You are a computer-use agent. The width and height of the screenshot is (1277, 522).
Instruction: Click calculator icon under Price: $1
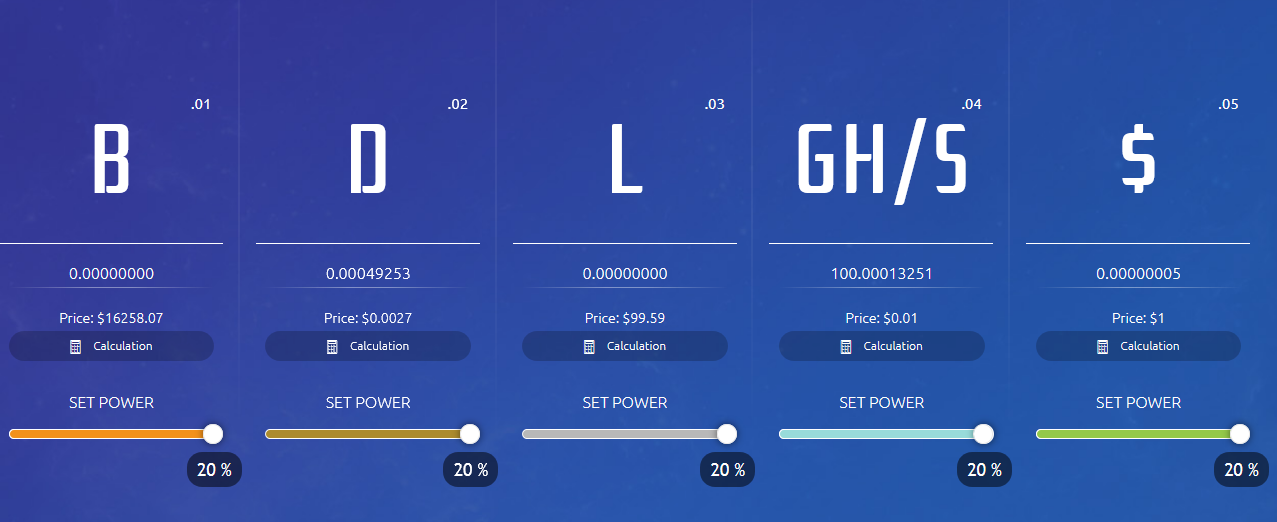(x=1102, y=346)
